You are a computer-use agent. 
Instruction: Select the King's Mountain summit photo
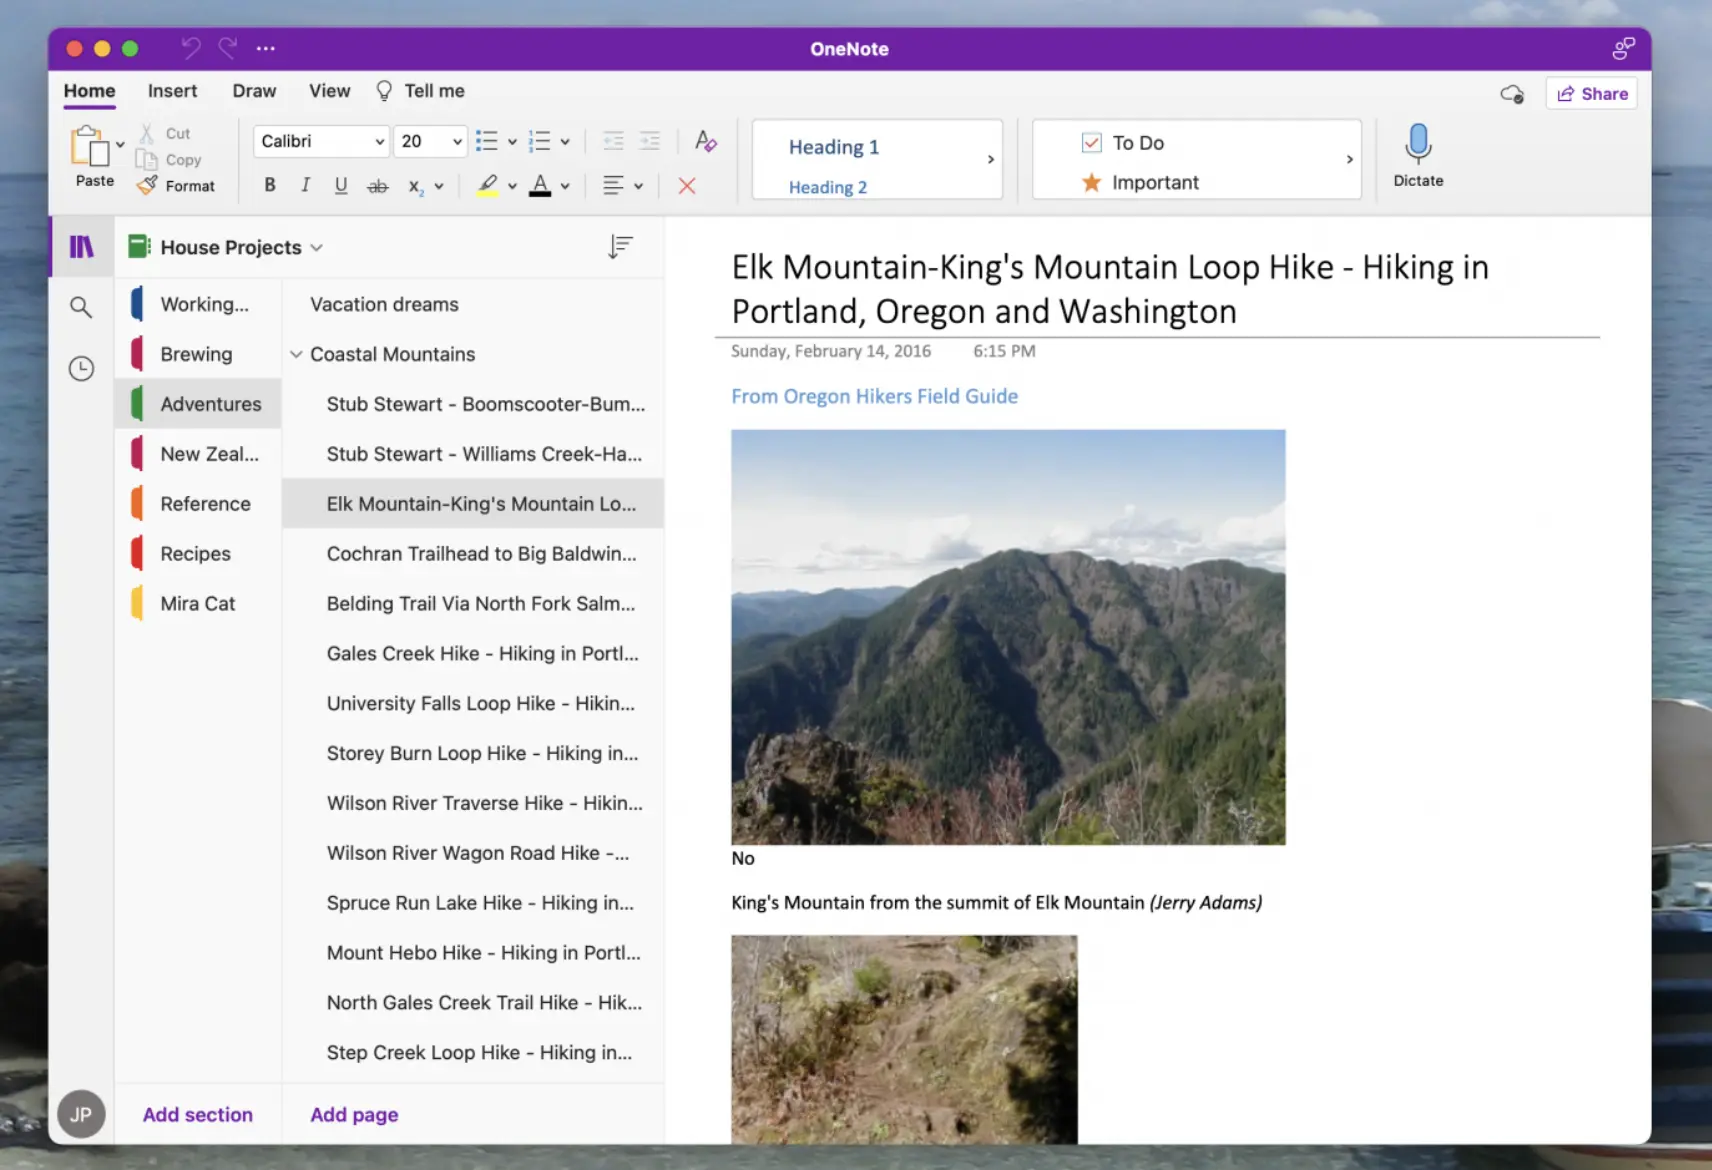pos(1008,637)
